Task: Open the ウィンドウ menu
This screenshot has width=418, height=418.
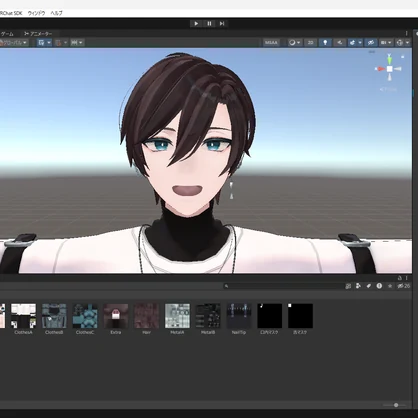Action: [36, 13]
